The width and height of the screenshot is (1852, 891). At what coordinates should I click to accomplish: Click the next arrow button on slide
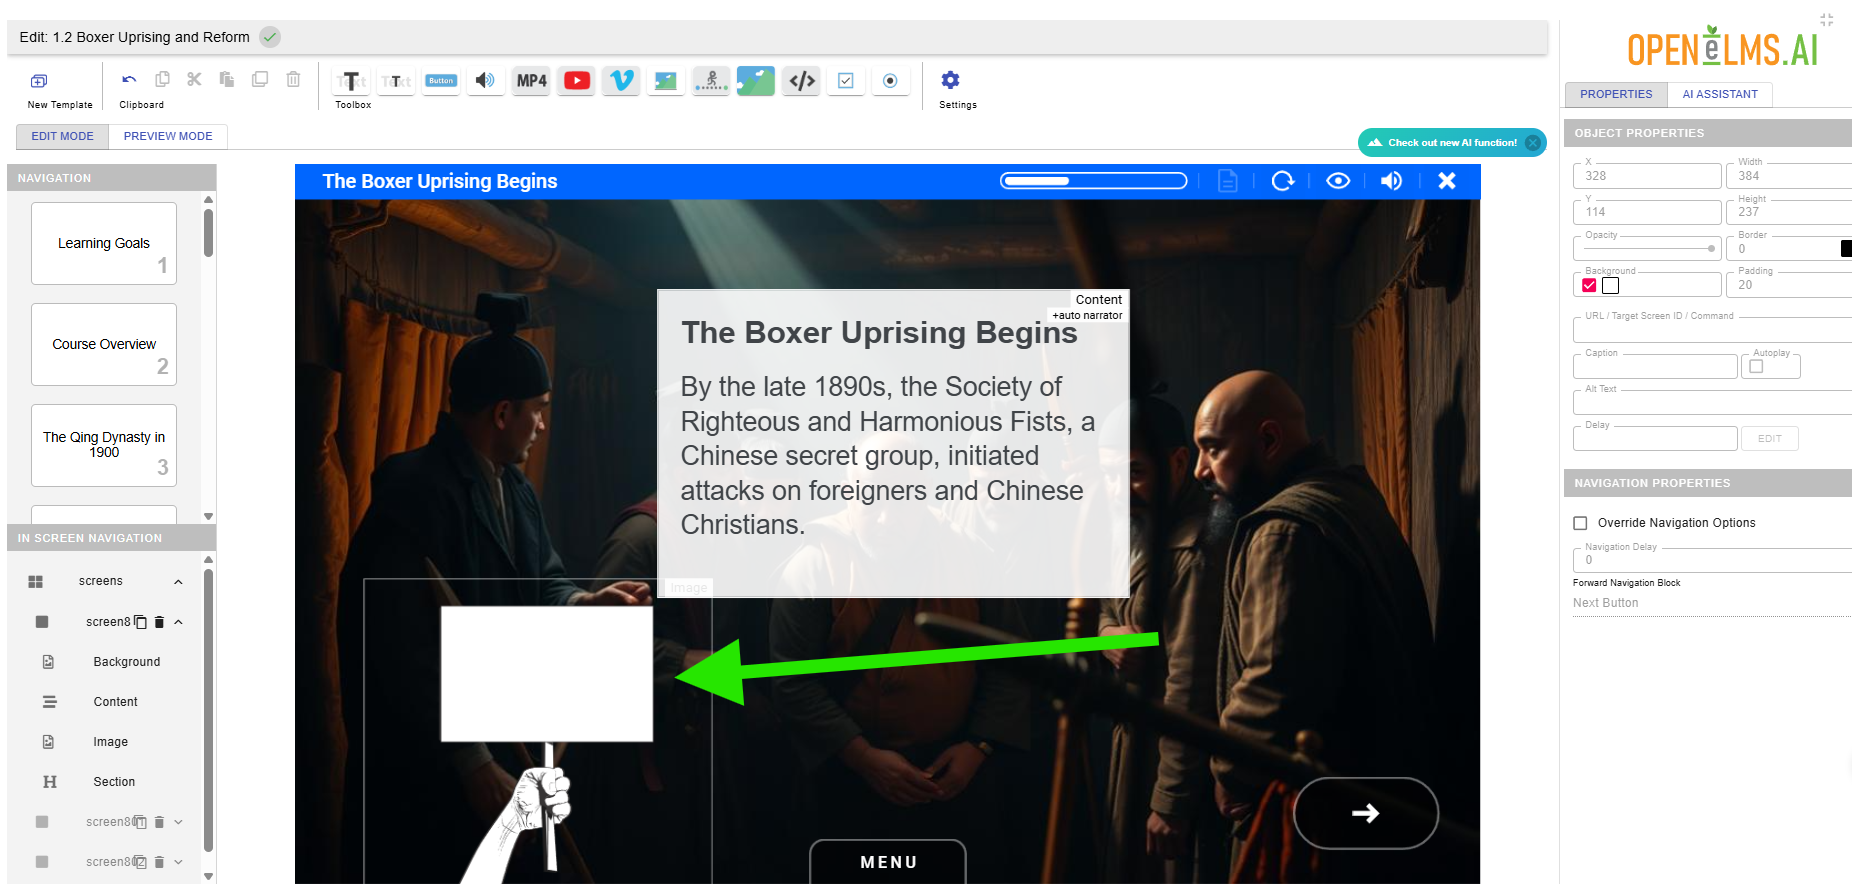tap(1366, 813)
